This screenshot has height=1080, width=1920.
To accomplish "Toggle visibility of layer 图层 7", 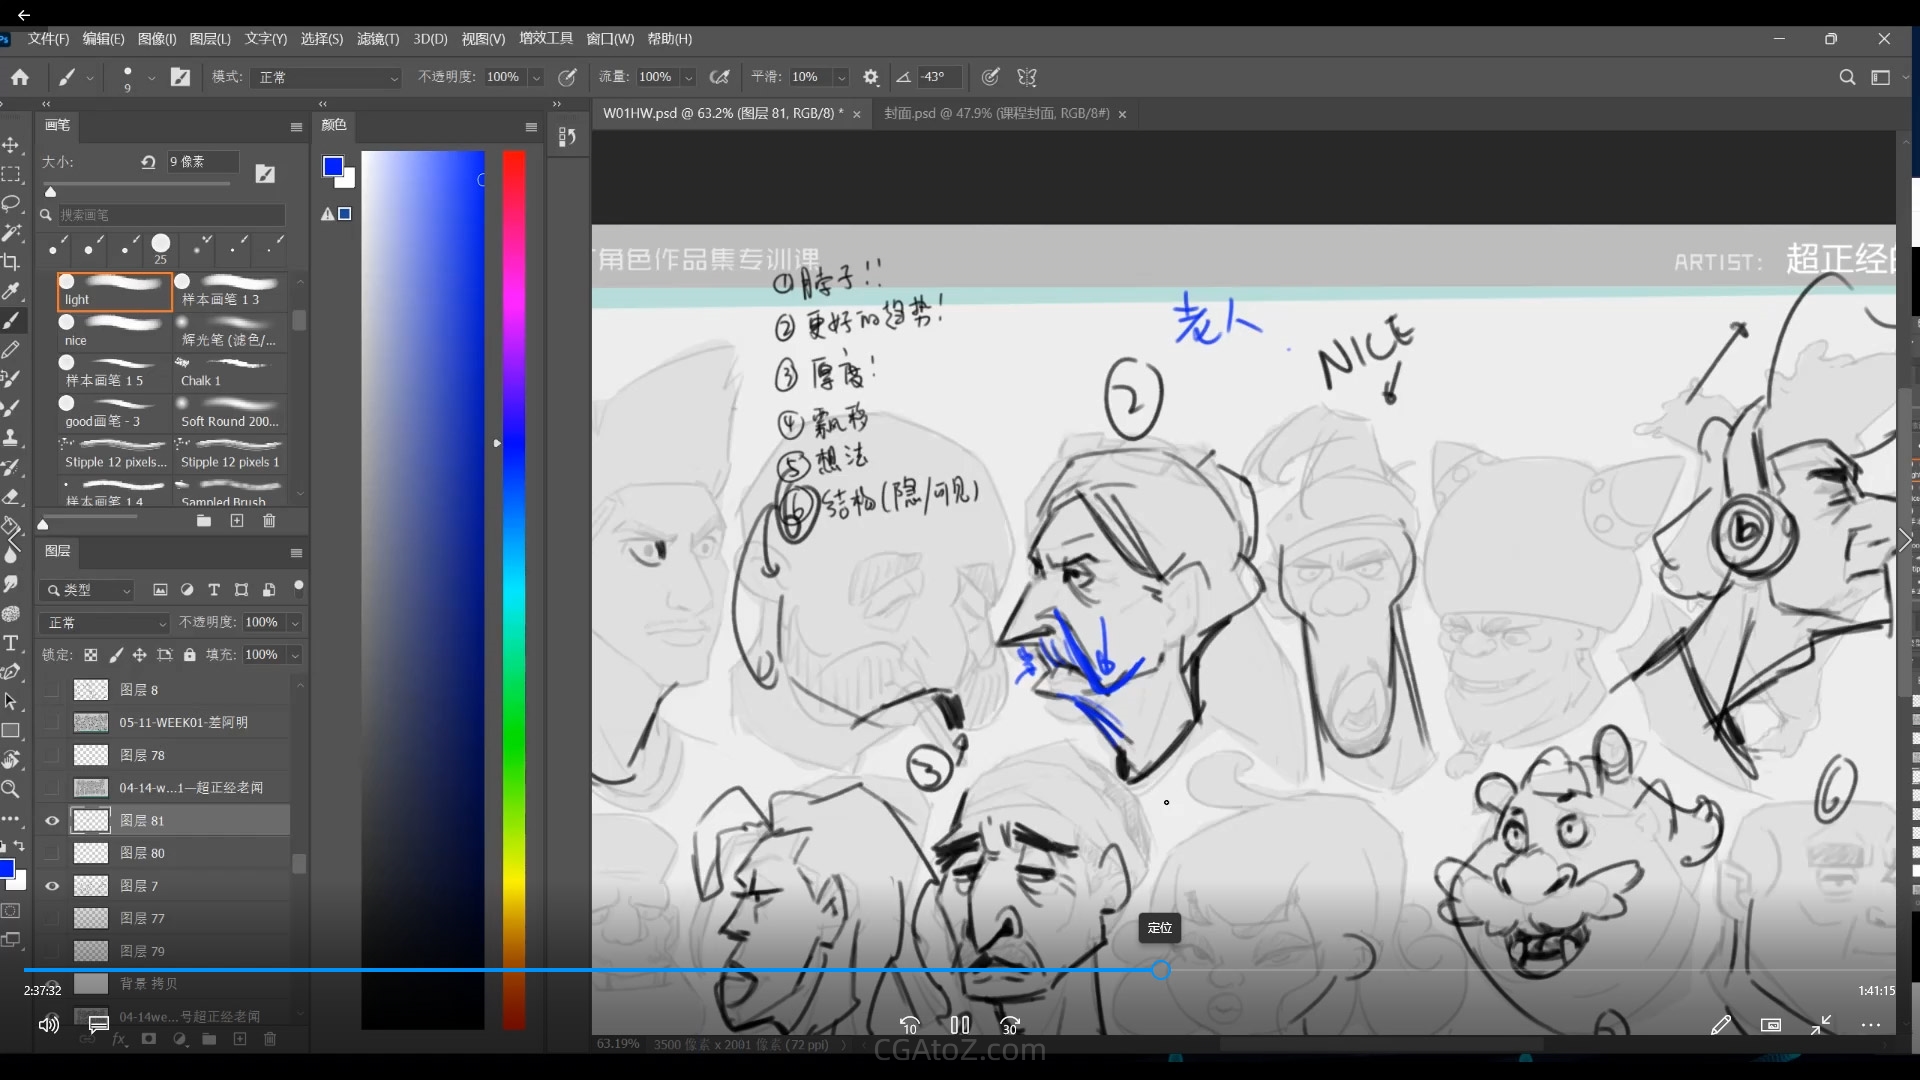I will [x=52, y=886].
